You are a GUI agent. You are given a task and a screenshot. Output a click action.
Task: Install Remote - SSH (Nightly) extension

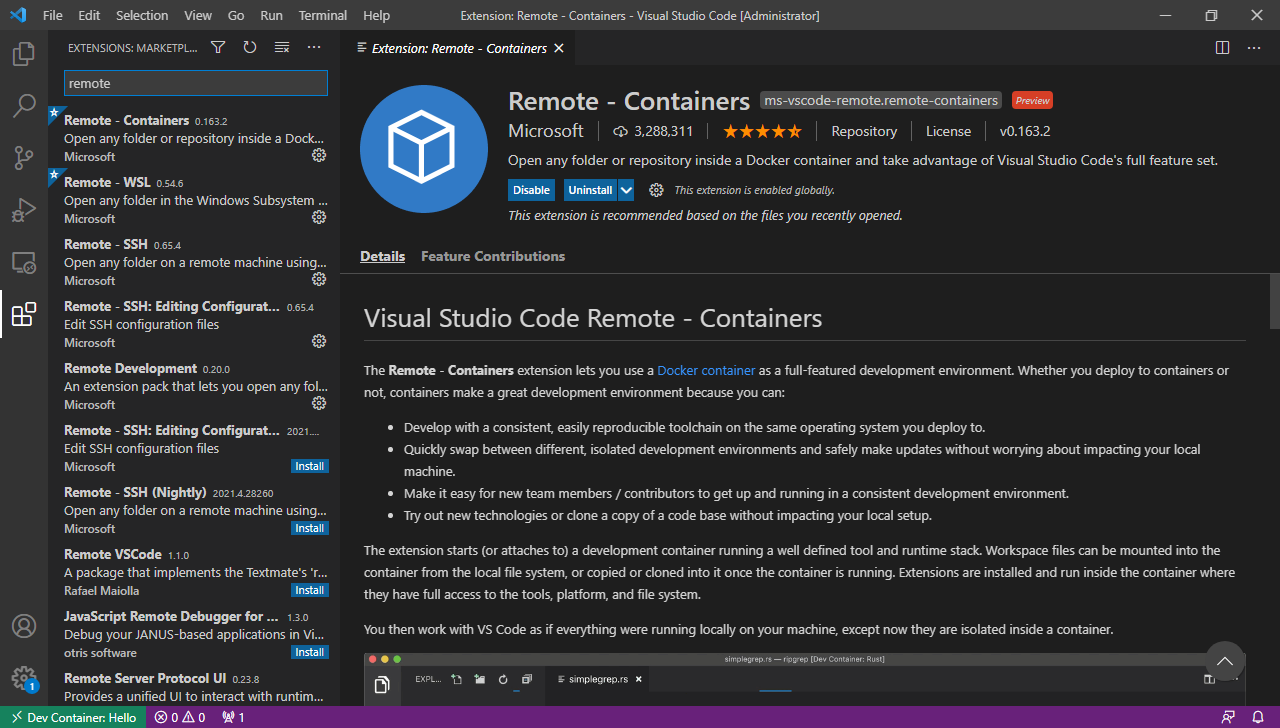(309, 528)
